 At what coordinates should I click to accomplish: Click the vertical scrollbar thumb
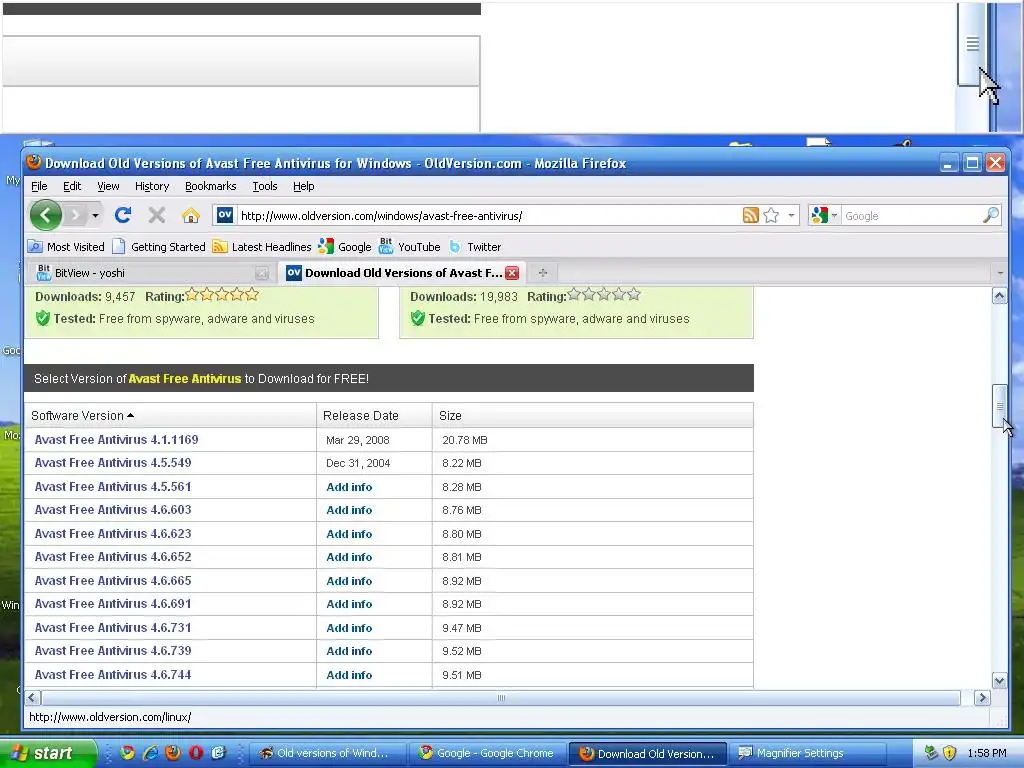tap(999, 406)
